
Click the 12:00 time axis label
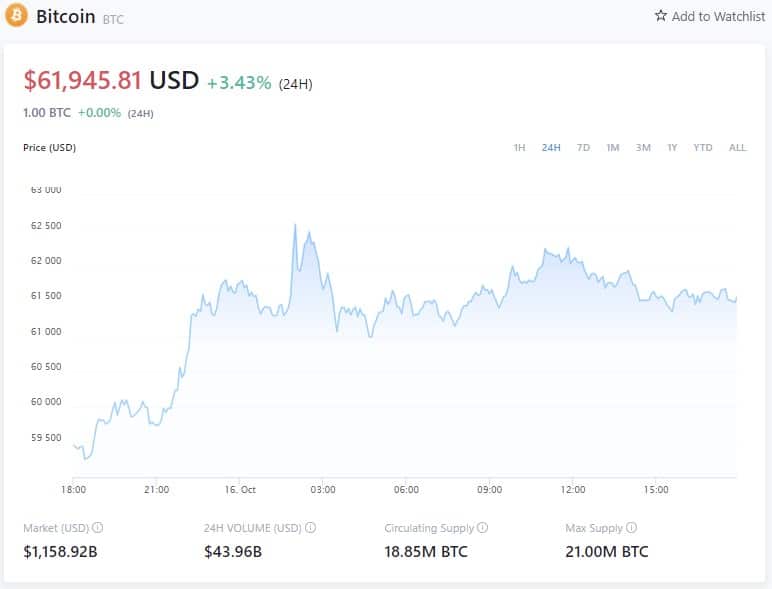[573, 490]
